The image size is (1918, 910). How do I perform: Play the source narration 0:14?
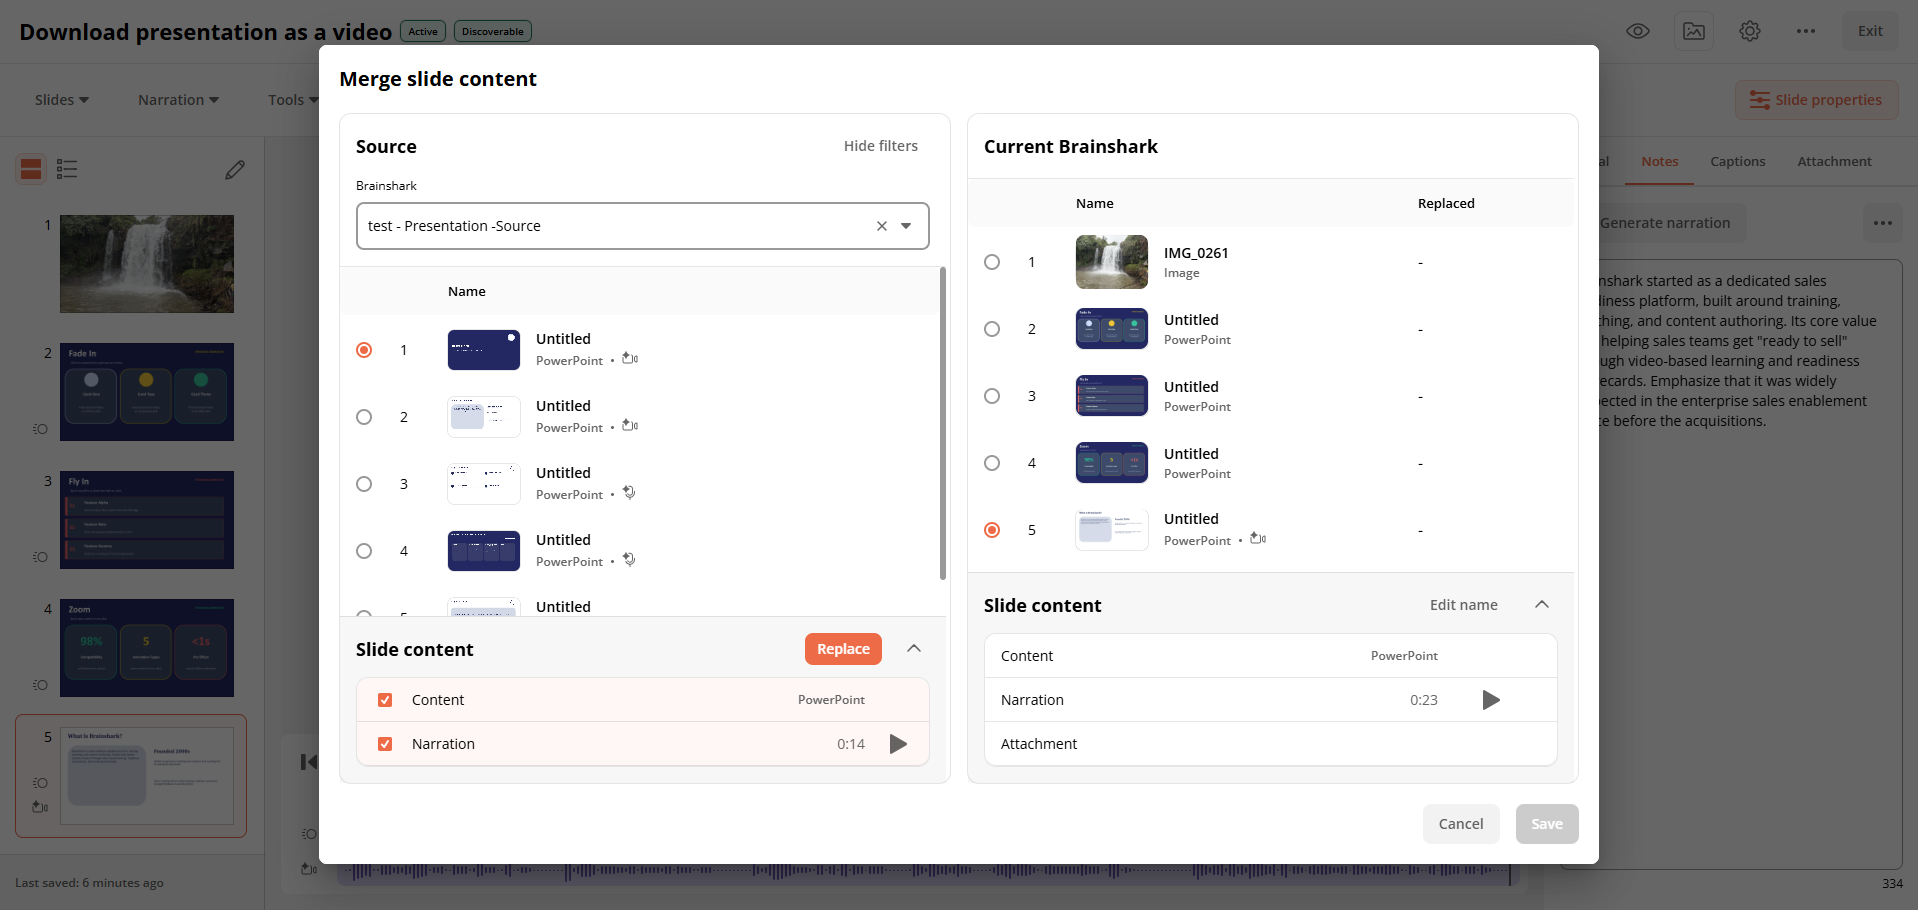[x=898, y=744]
